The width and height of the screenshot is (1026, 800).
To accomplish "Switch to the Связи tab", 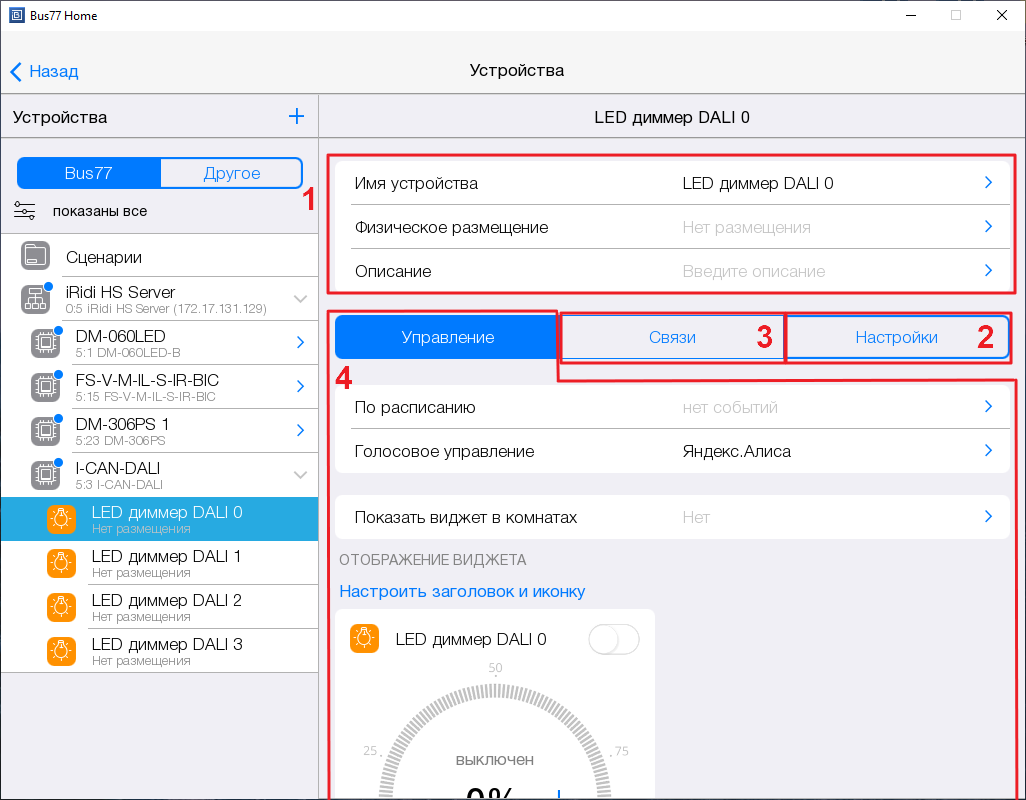I will (x=671, y=338).
